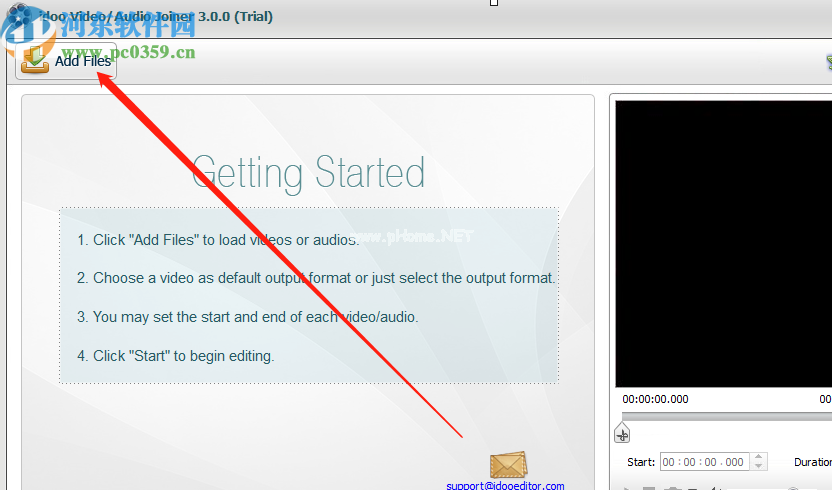Click the black video preview area
Image resolution: width=832 pixels, height=490 pixels.
[x=723, y=244]
